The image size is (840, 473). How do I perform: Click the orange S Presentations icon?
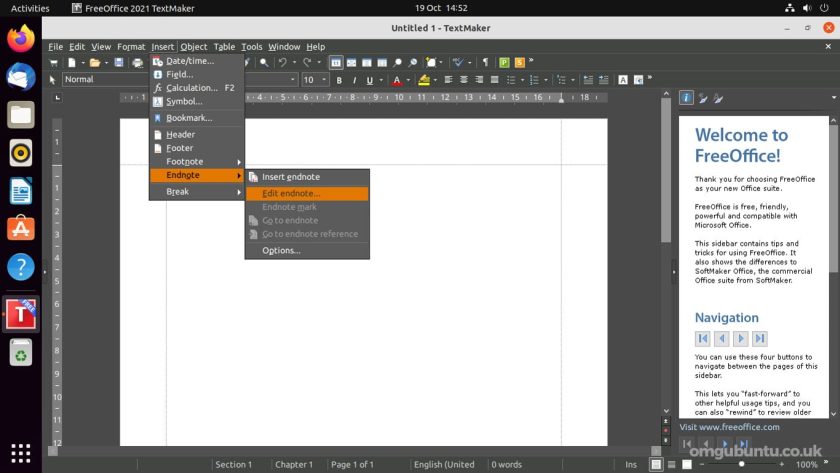(x=520, y=63)
